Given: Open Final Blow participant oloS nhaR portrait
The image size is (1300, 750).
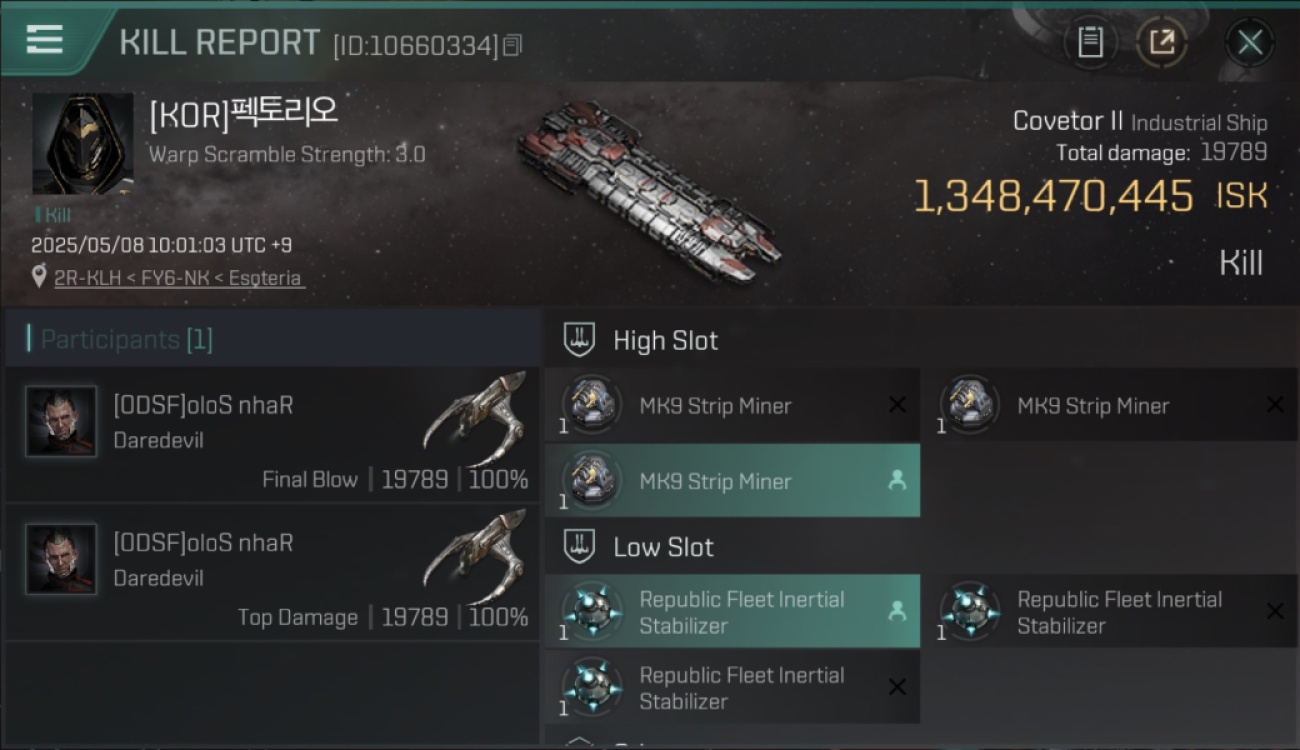Looking at the screenshot, I should (62, 422).
